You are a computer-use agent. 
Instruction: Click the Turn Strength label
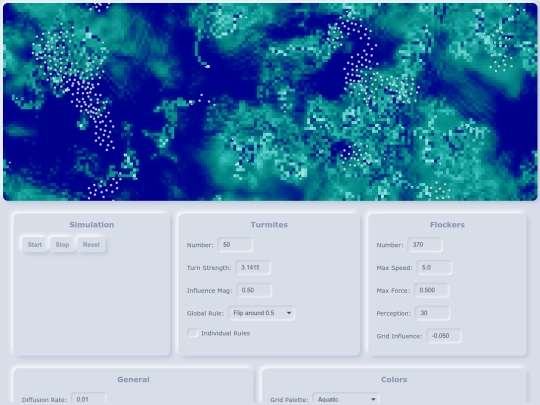point(209,268)
